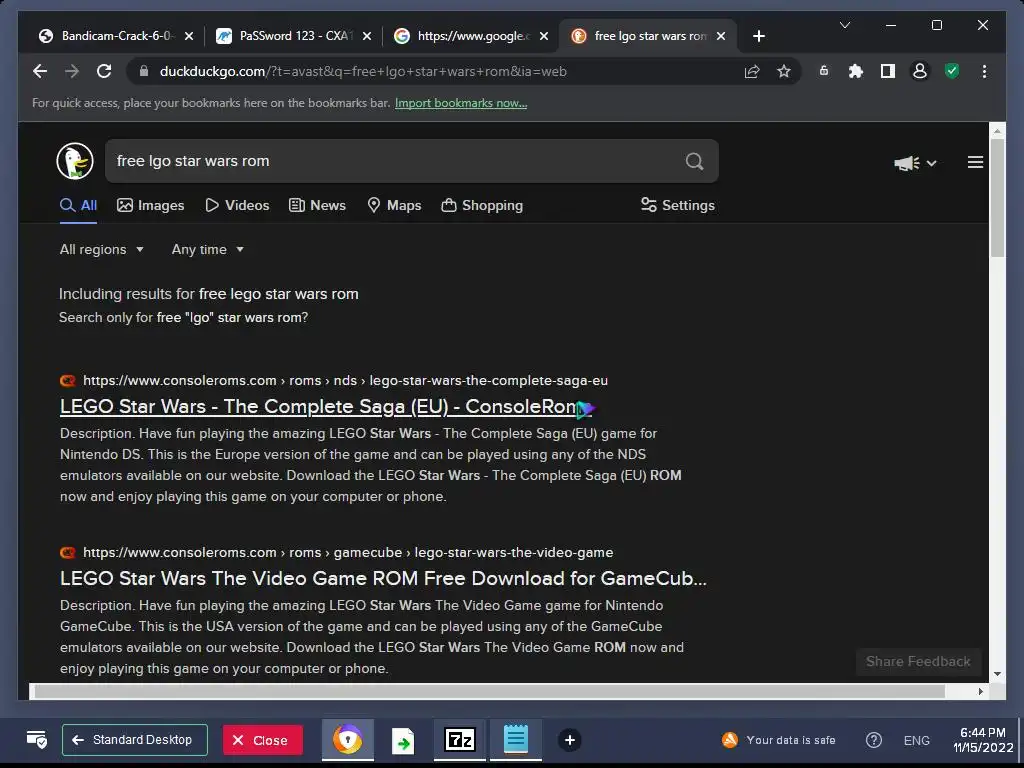The width and height of the screenshot is (1024, 768).
Task: Close the Google tab
Action: (544, 36)
